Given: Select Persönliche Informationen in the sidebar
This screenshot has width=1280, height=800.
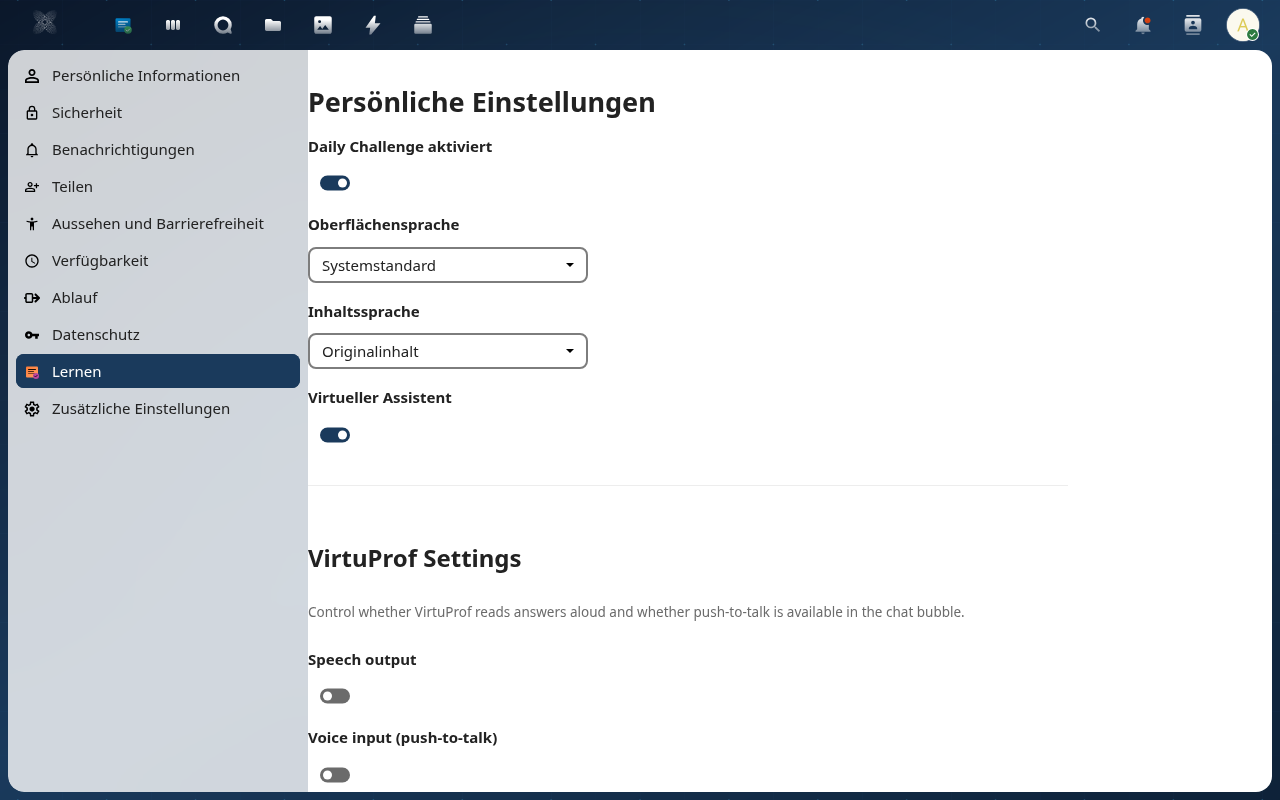Looking at the screenshot, I should pyautogui.click(x=146, y=75).
